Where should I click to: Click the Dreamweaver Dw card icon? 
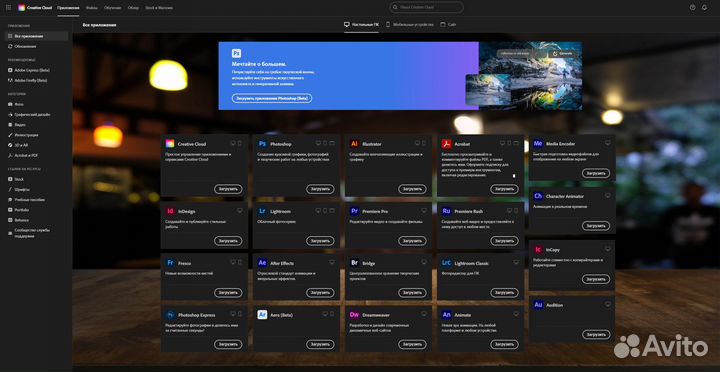[x=354, y=315]
